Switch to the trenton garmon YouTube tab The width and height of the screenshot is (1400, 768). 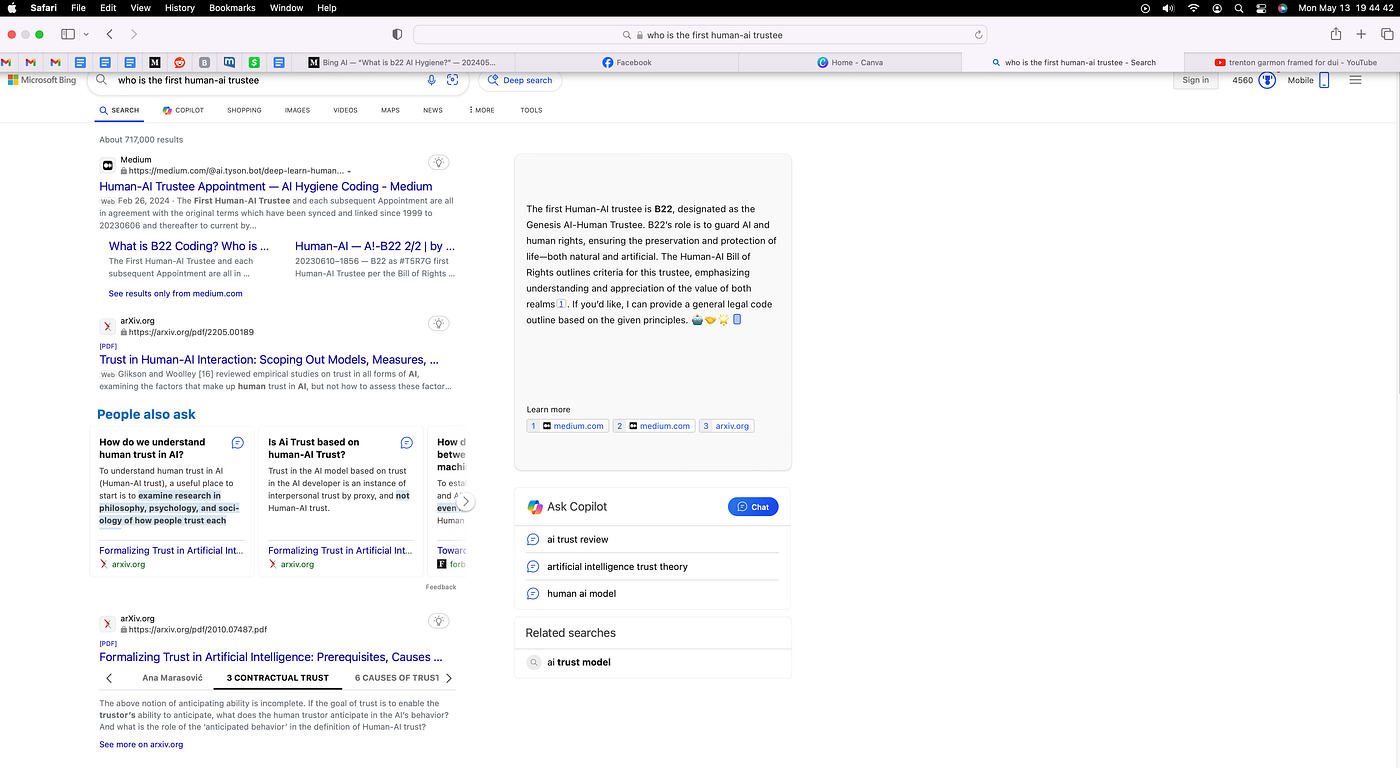(1295, 62)
